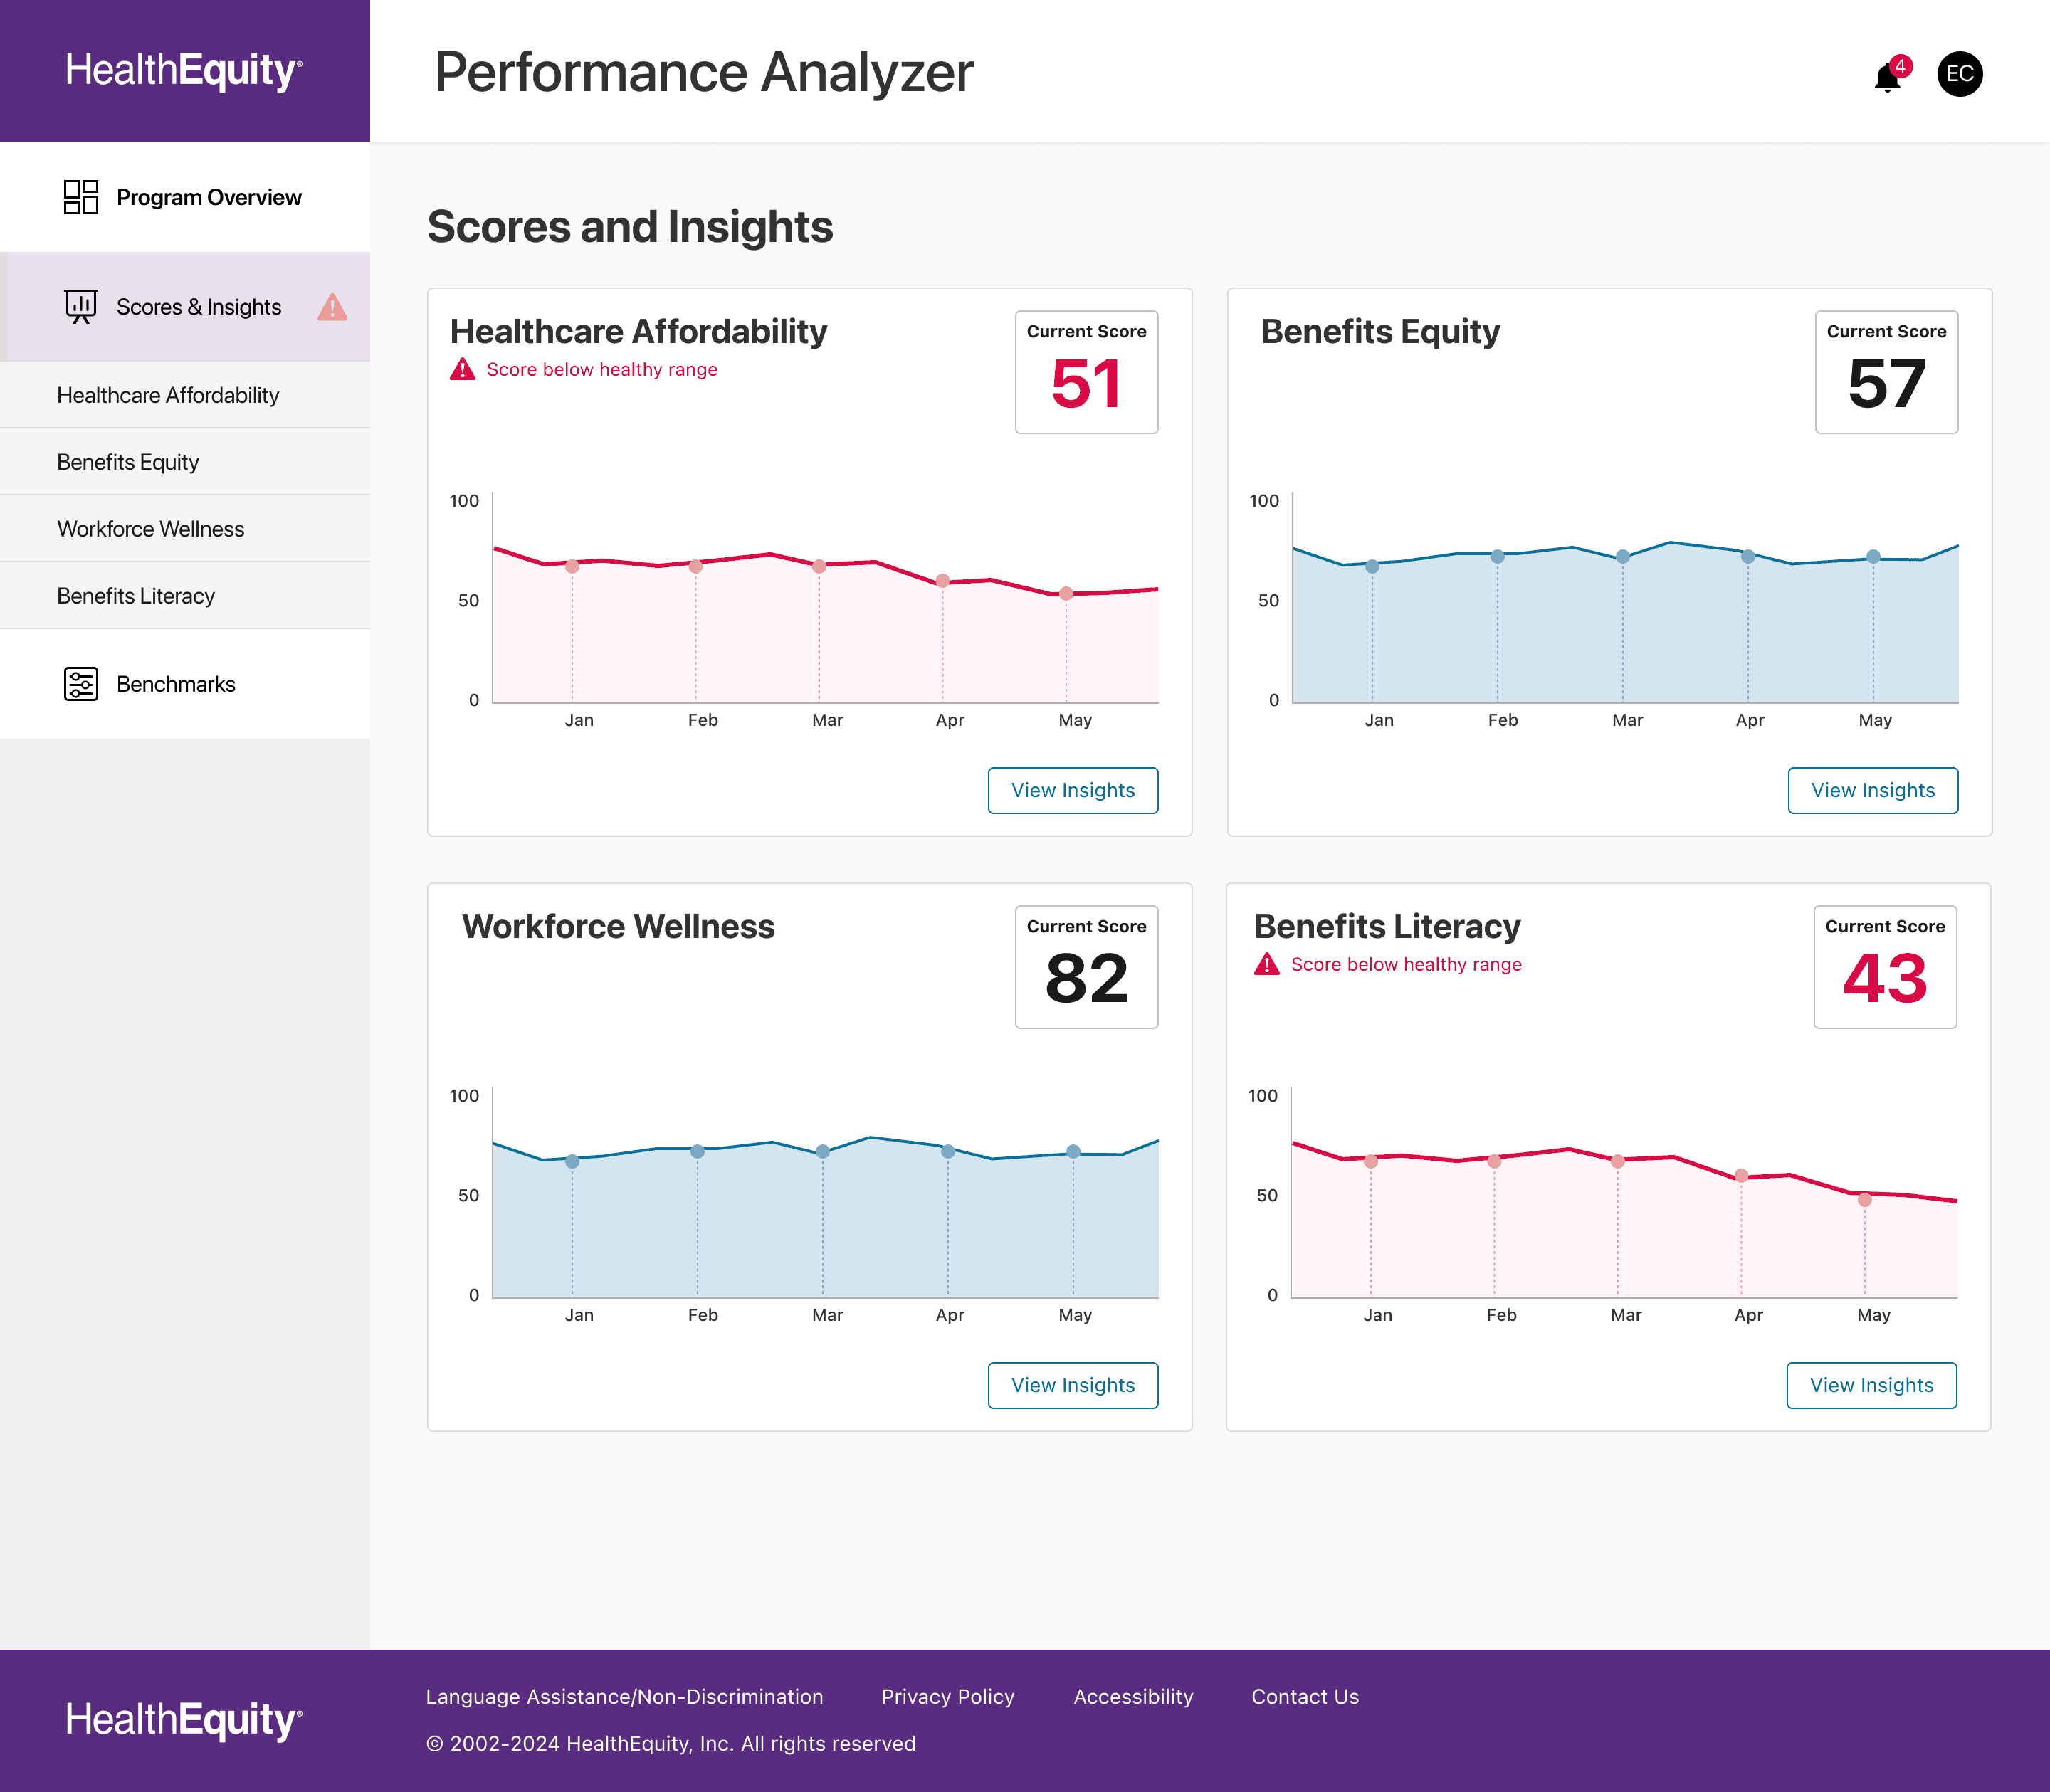Select Scores & Insights menu item
The height and width of the screenshot is (1792, 2050).
(x=185, y=307)
